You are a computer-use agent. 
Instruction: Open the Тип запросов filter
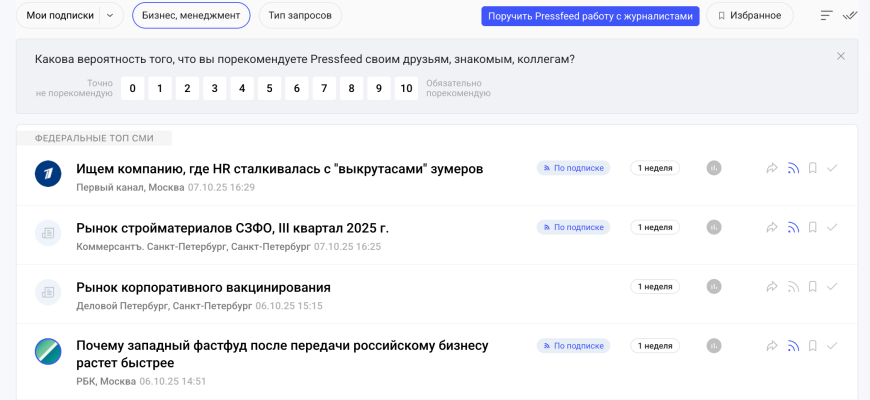(300, 16)
